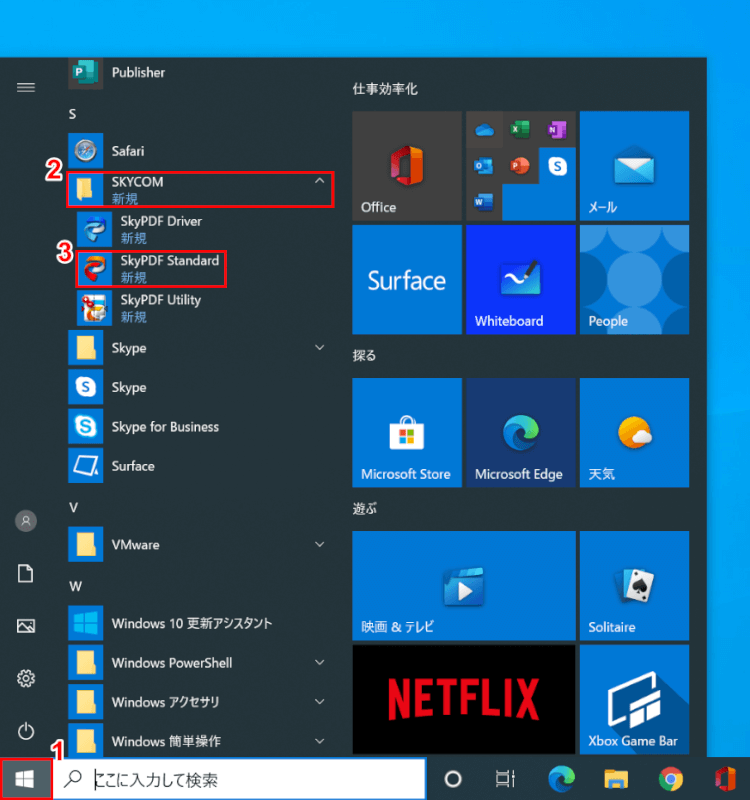Launch Safari from the app list

click(199, 151)
